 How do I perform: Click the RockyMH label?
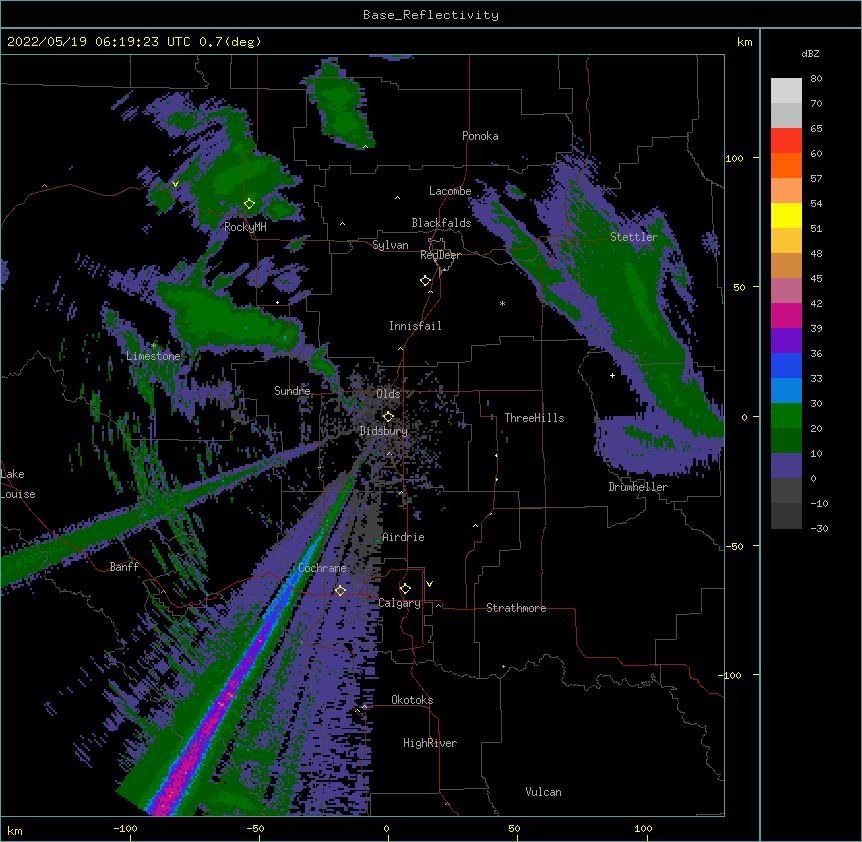pyautogui.click(x=245, y=227)
